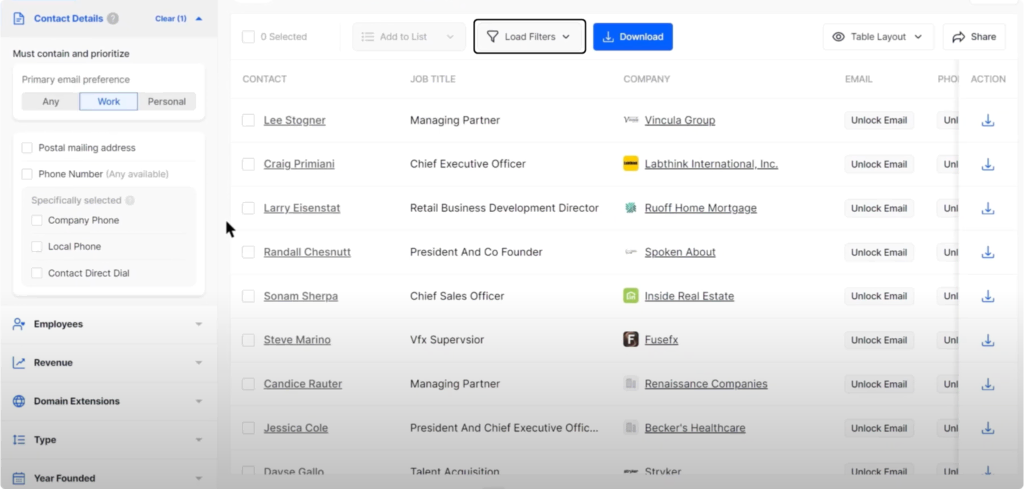This screenshot has height=489, width=1024.
Task: Open the Table Layout dropdown
Action: click(x=877, y=37)
